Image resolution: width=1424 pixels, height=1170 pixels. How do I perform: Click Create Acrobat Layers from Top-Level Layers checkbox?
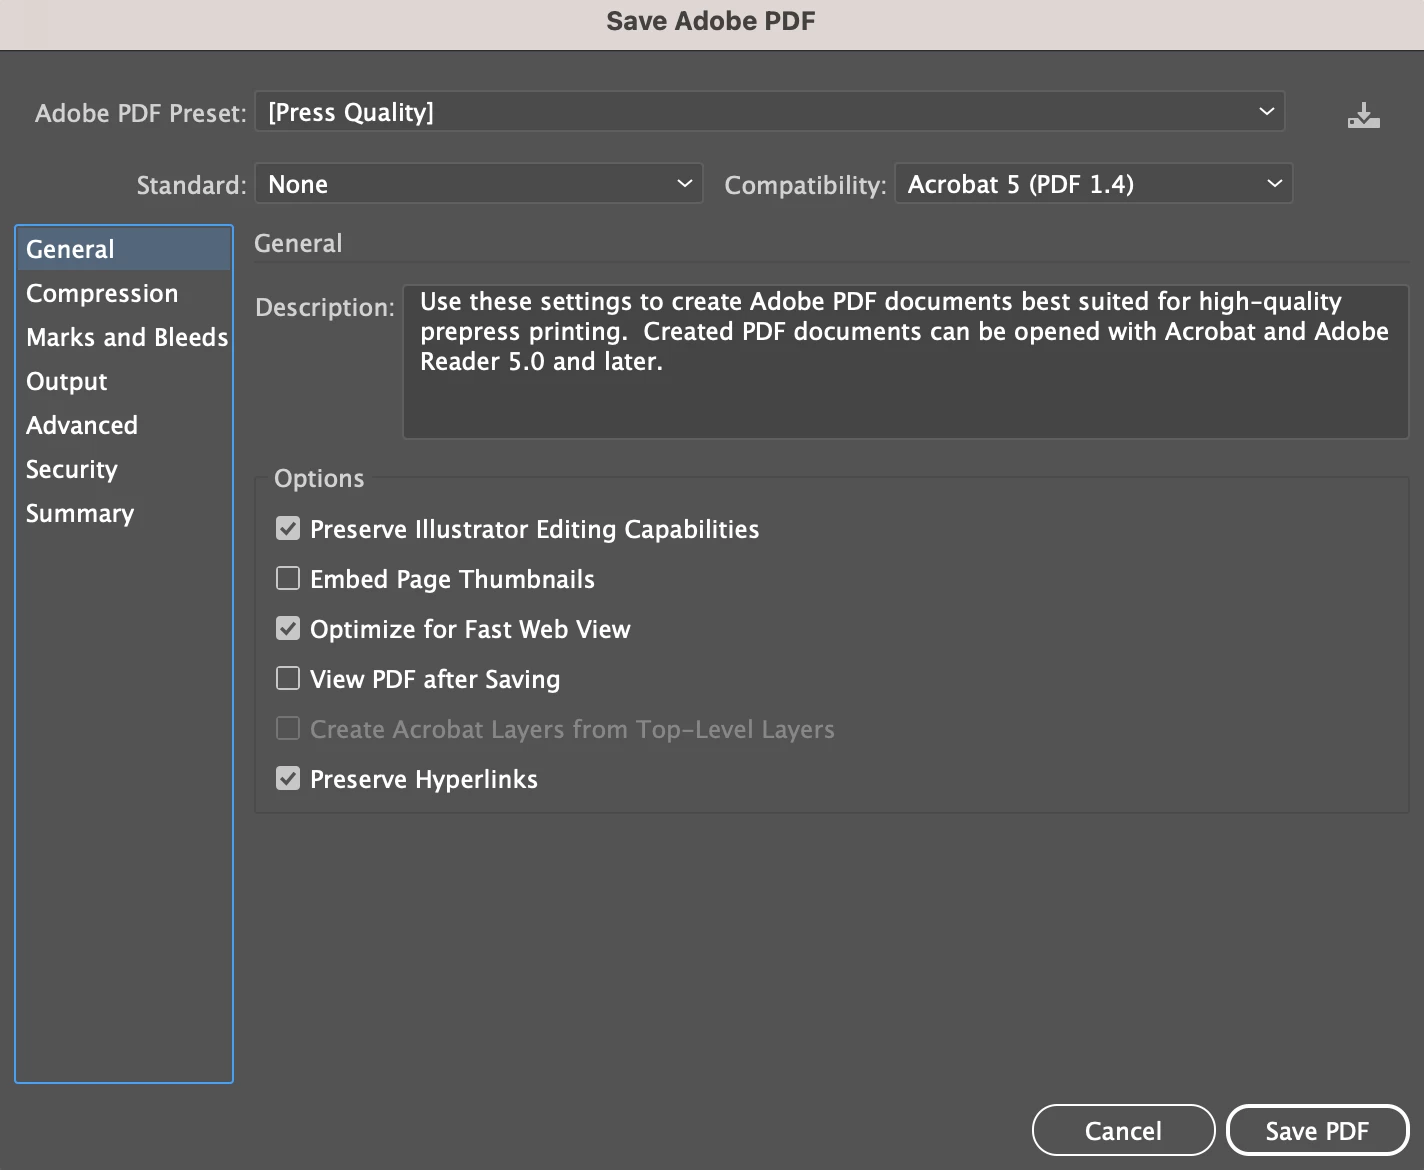pos(288,728)
